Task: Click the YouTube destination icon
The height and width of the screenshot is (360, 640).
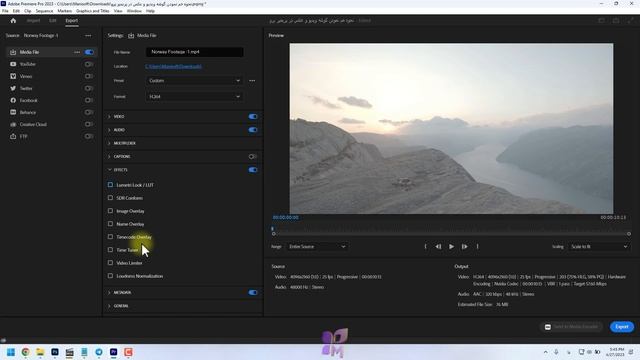Action: coord(13,64)
